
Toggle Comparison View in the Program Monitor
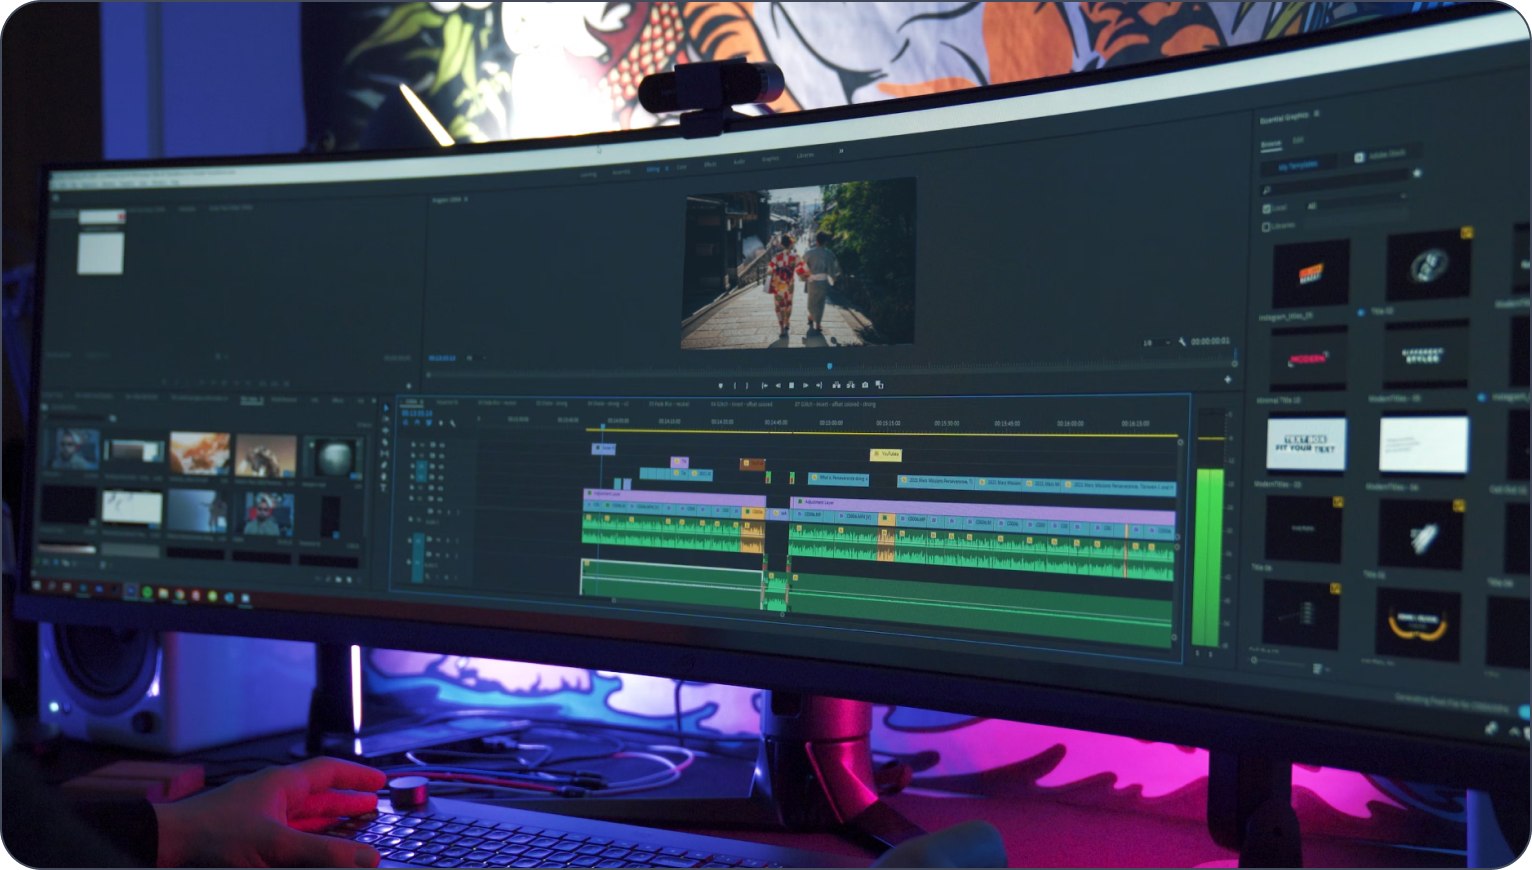coord(879,384)
